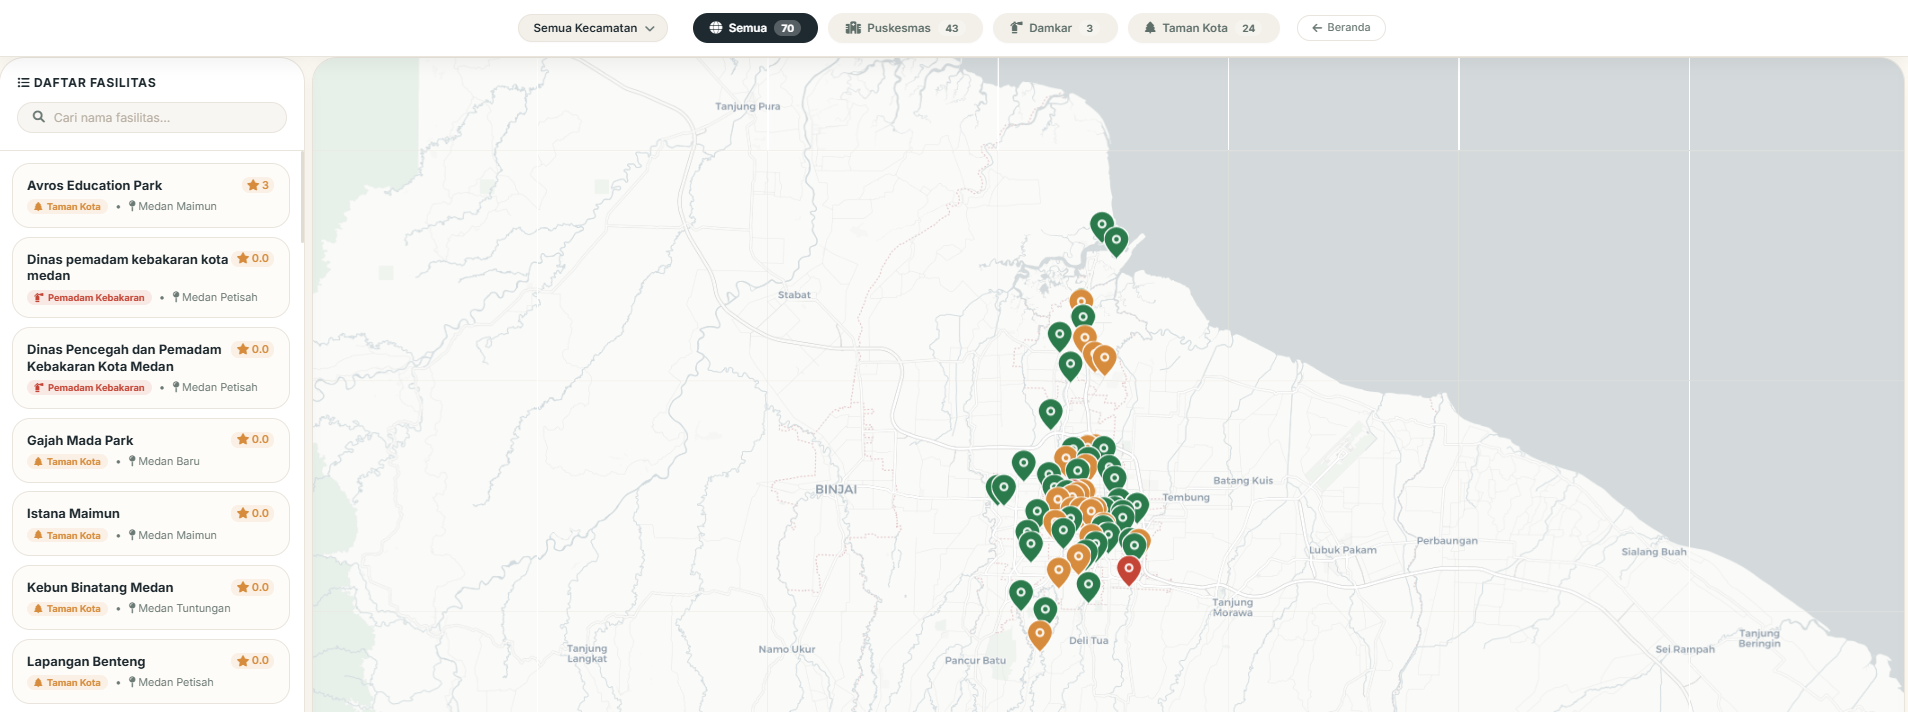Click the lone green marker north of the city cluster
The height and width of the screenshot is (712, 1908).
pyautogui.click(x=1050, y=412)
